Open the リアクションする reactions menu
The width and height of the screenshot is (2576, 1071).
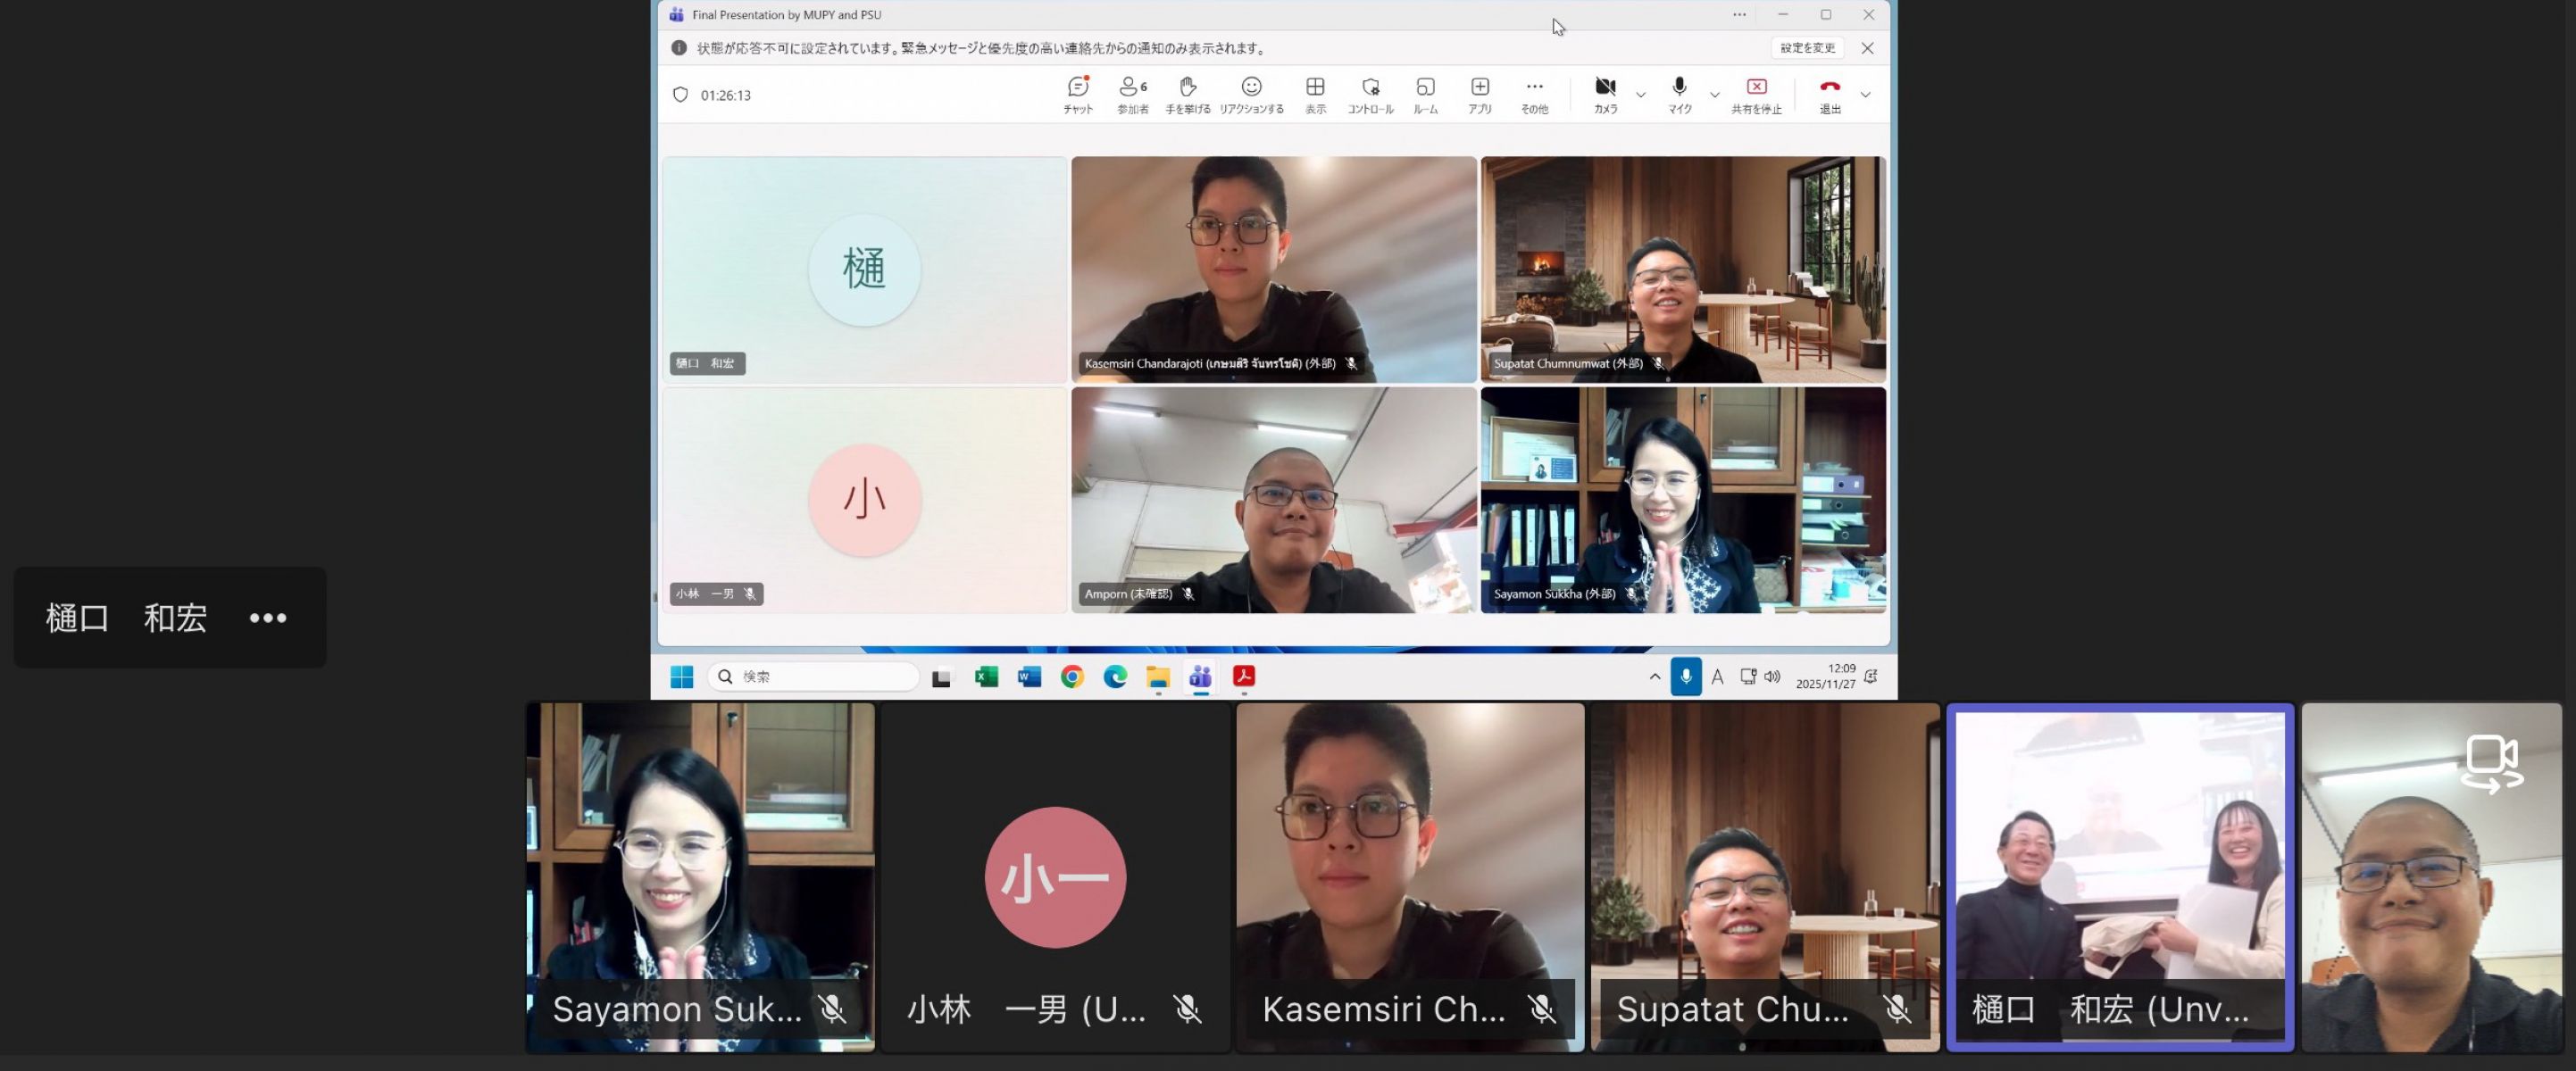click(x=1251, y=95)
